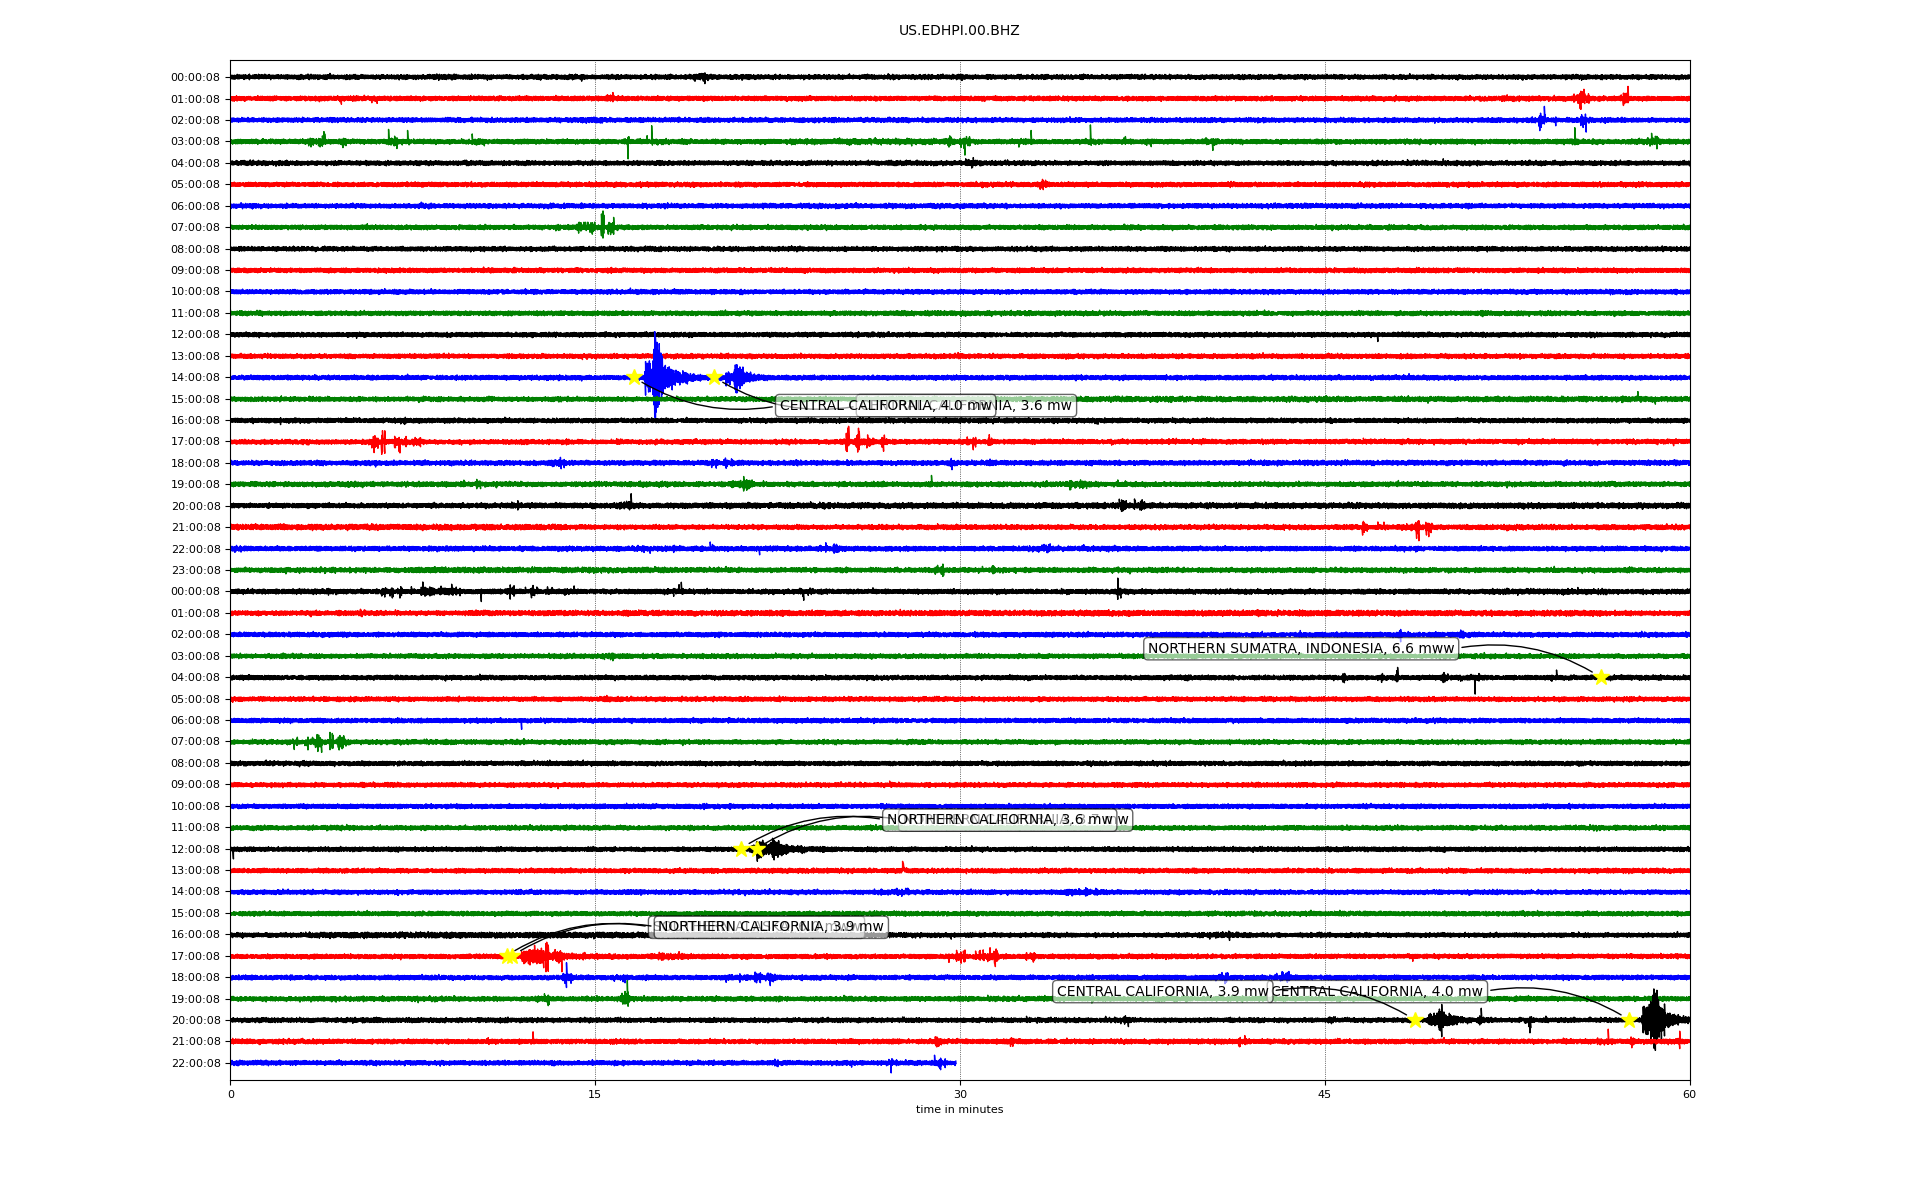Image resolution: width=1920 pixels, height=1200 pixels.
Task: Click the 30 tick label on the x-axis
Action: point(960,1094)
